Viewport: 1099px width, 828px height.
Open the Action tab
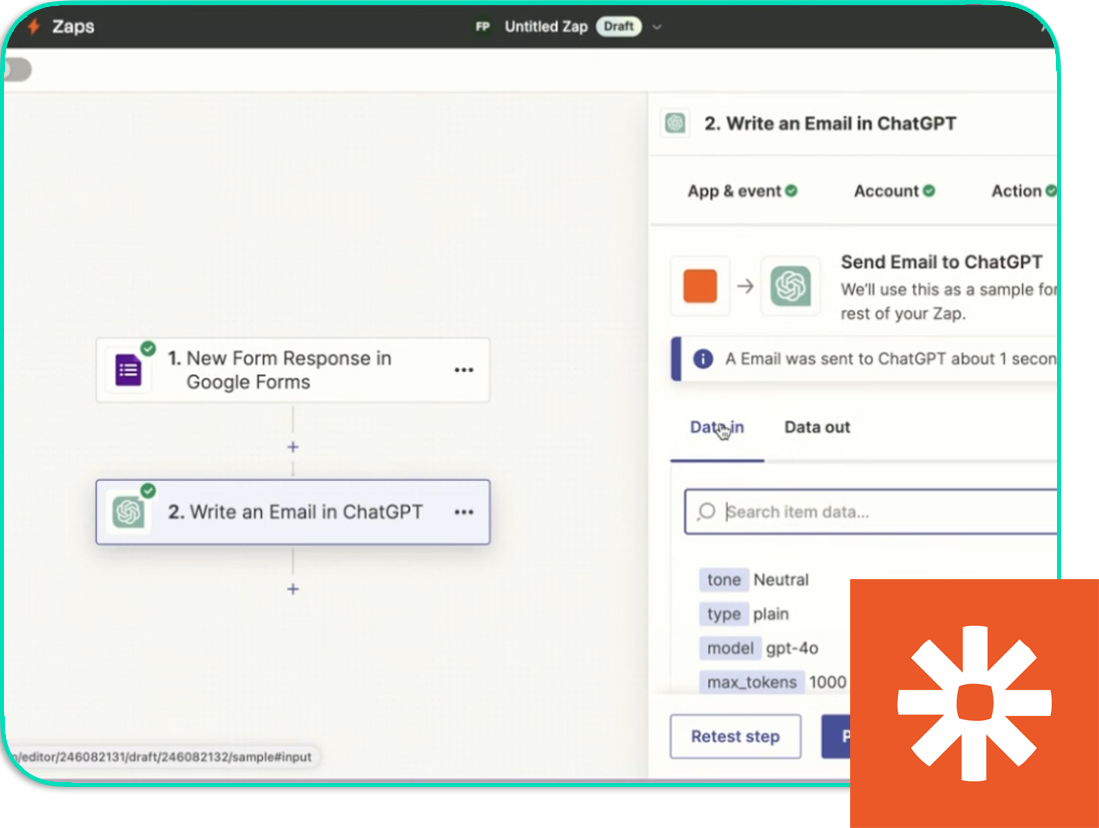coord(1023,191)
